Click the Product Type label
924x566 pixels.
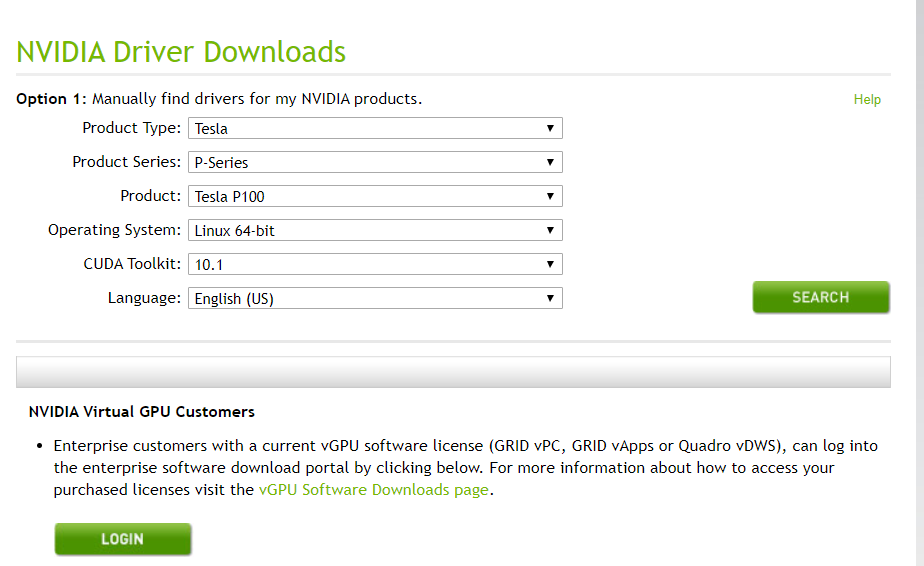(131, 128)
